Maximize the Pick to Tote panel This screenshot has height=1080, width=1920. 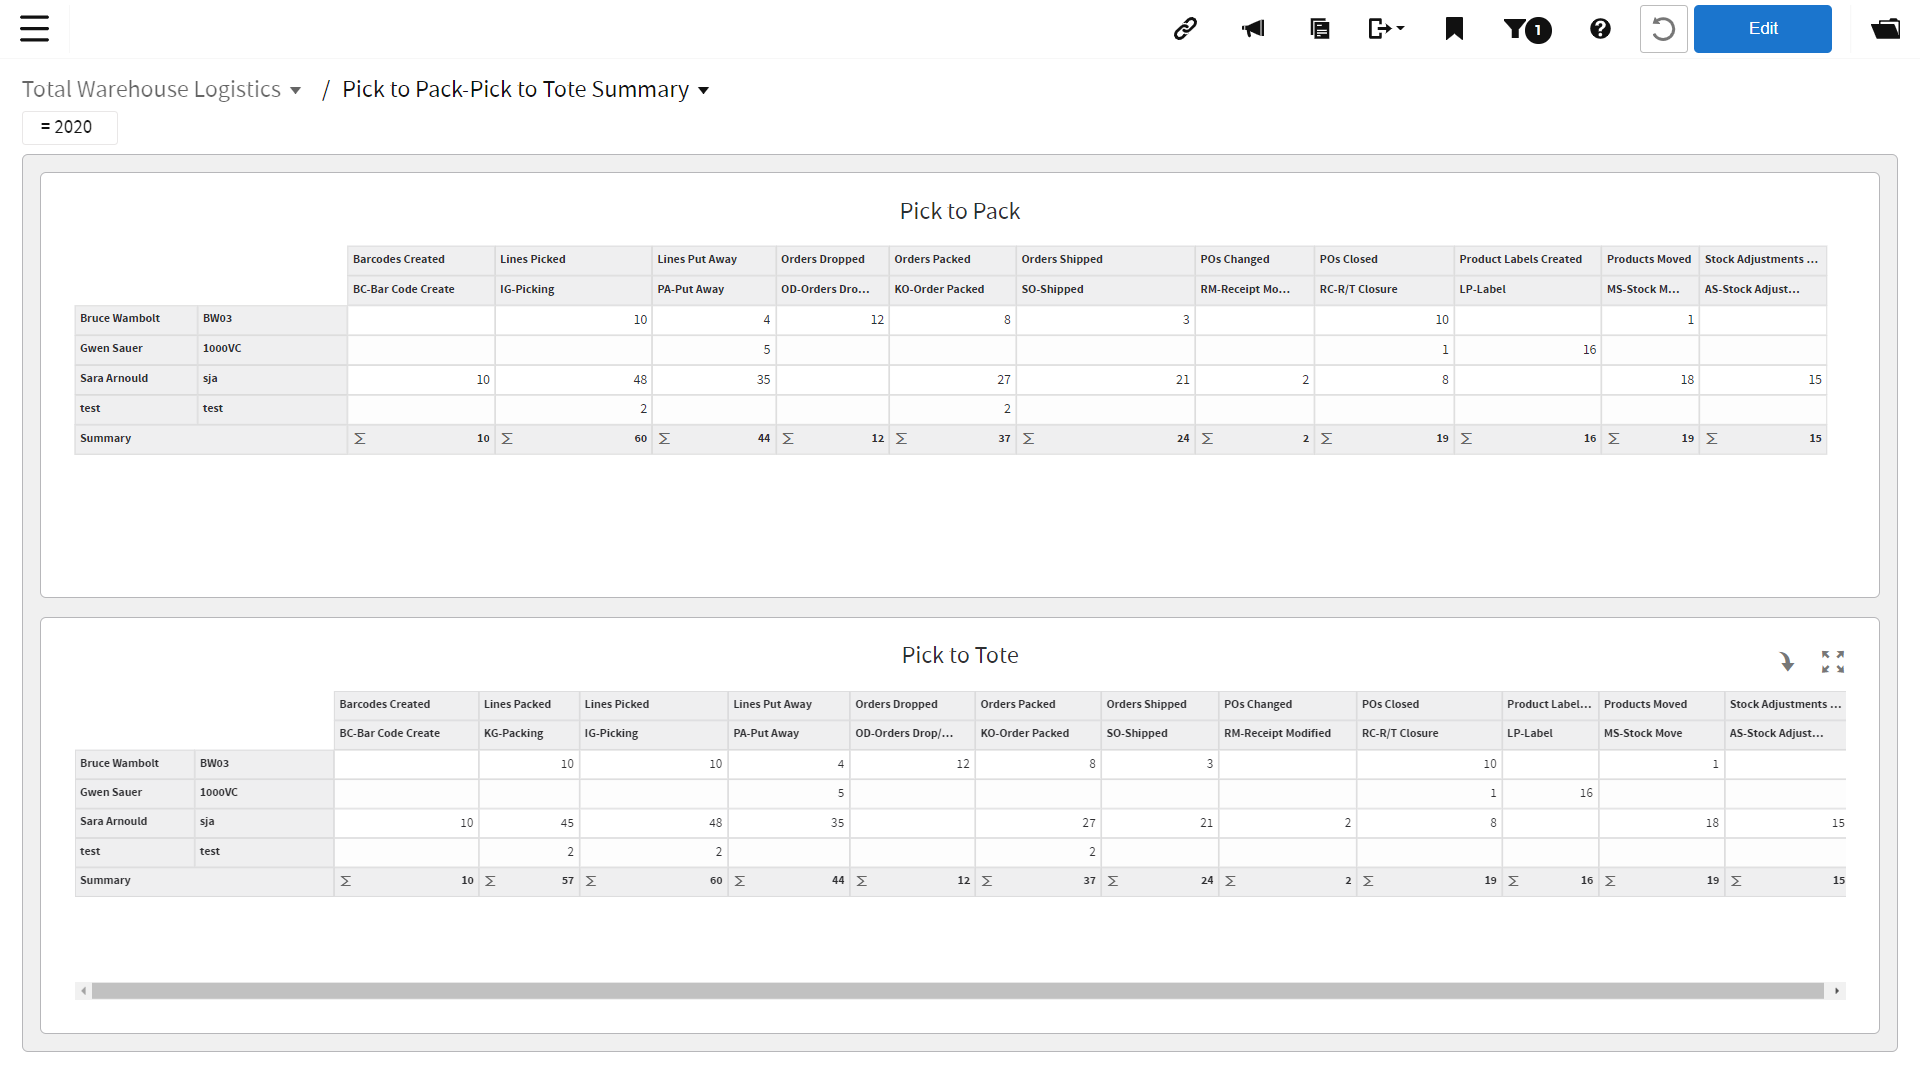(x=1832, y=661)
